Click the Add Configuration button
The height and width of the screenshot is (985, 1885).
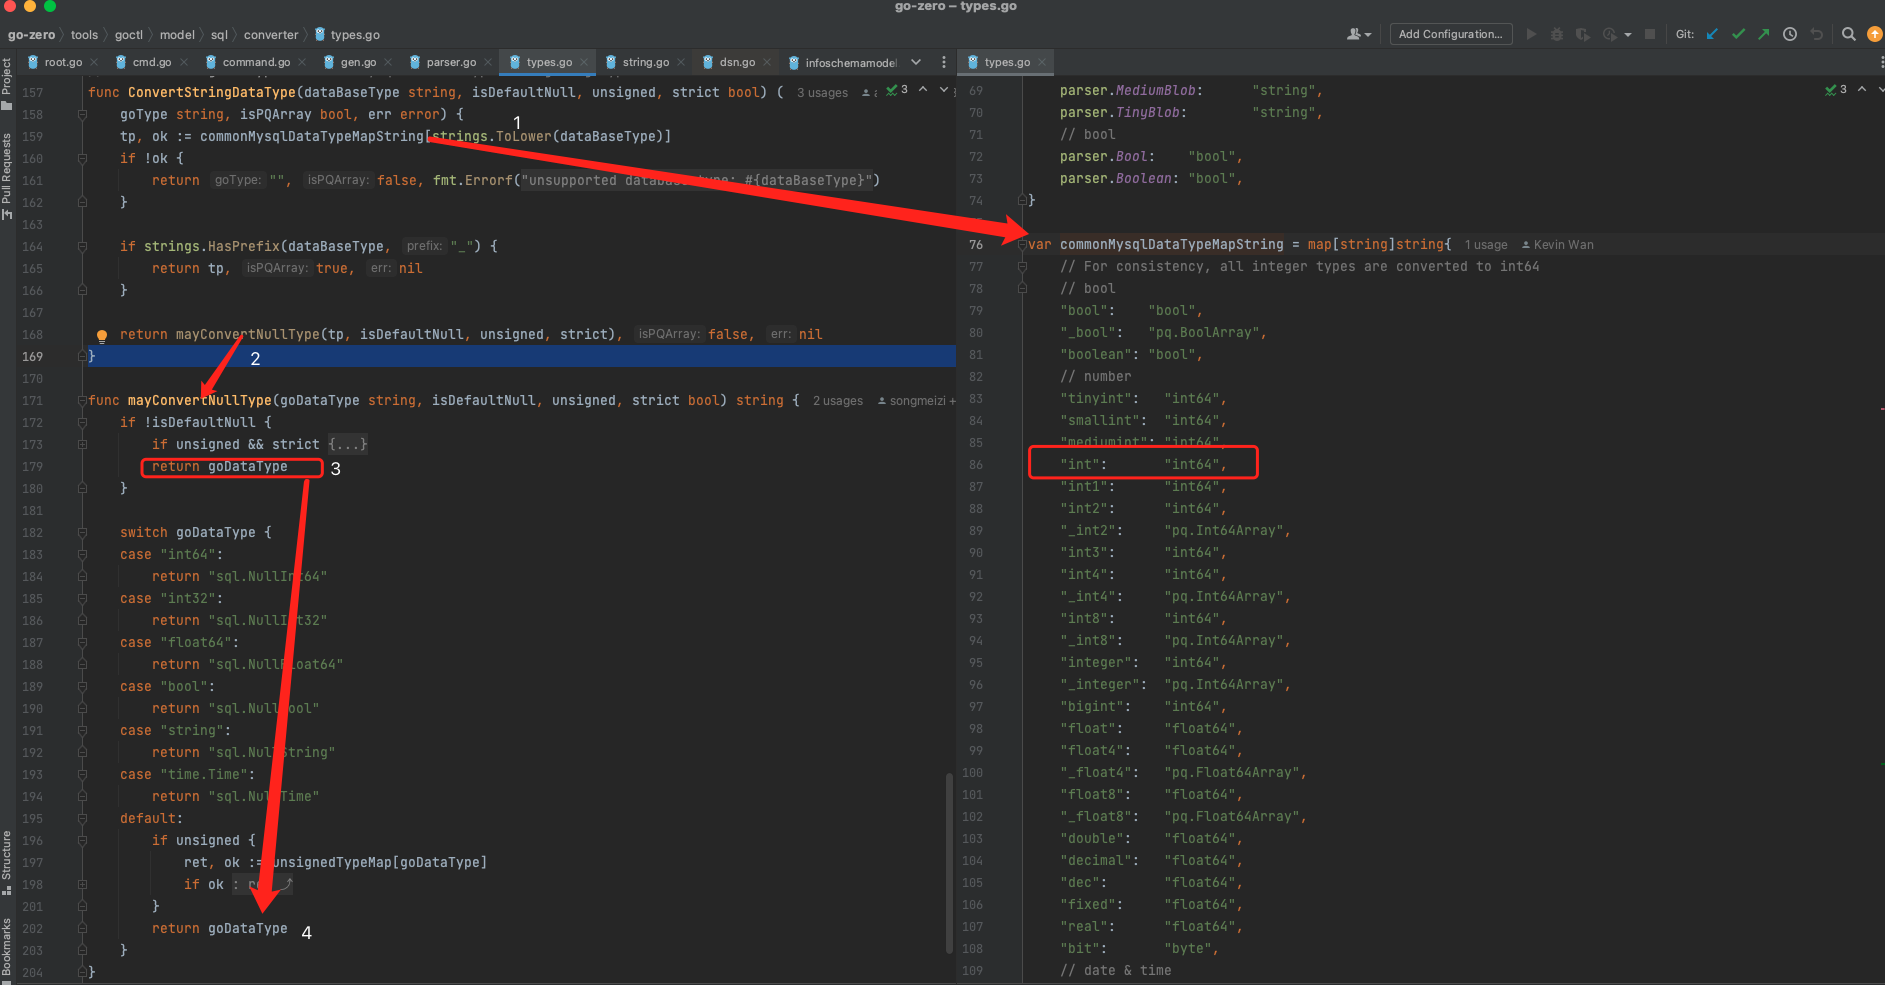pos(1450,34)
